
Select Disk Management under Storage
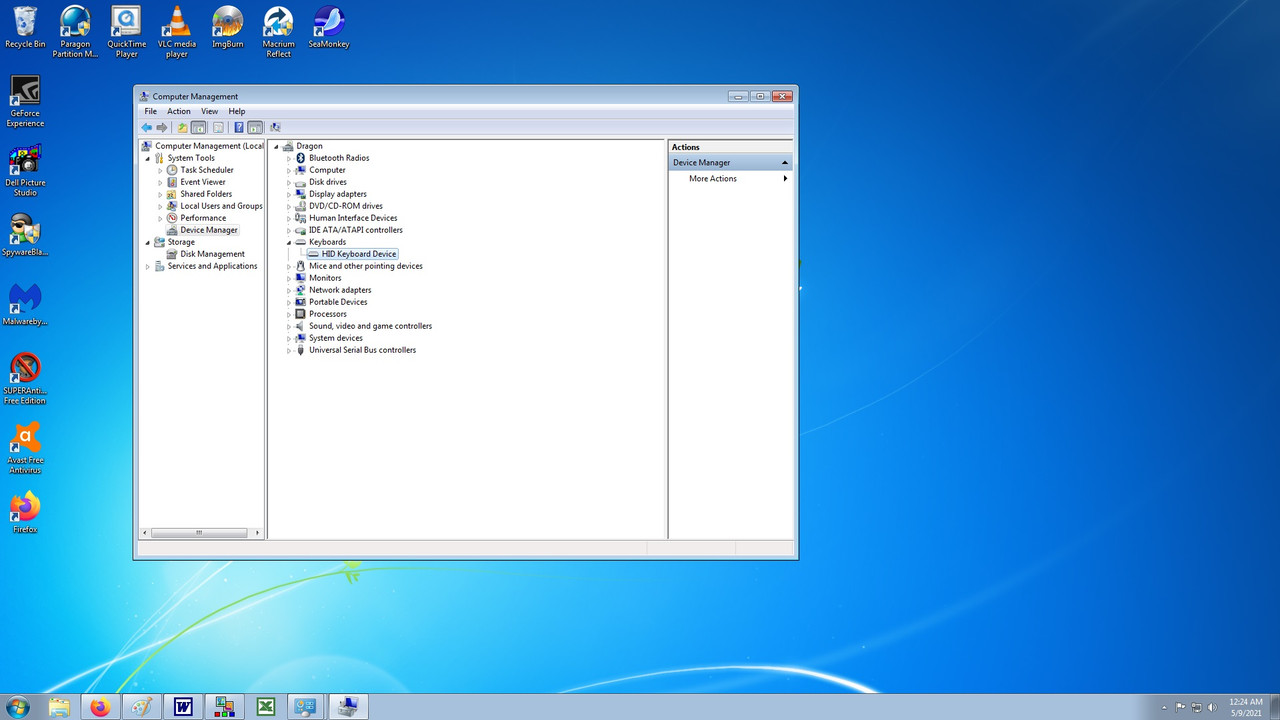[212, 254]
